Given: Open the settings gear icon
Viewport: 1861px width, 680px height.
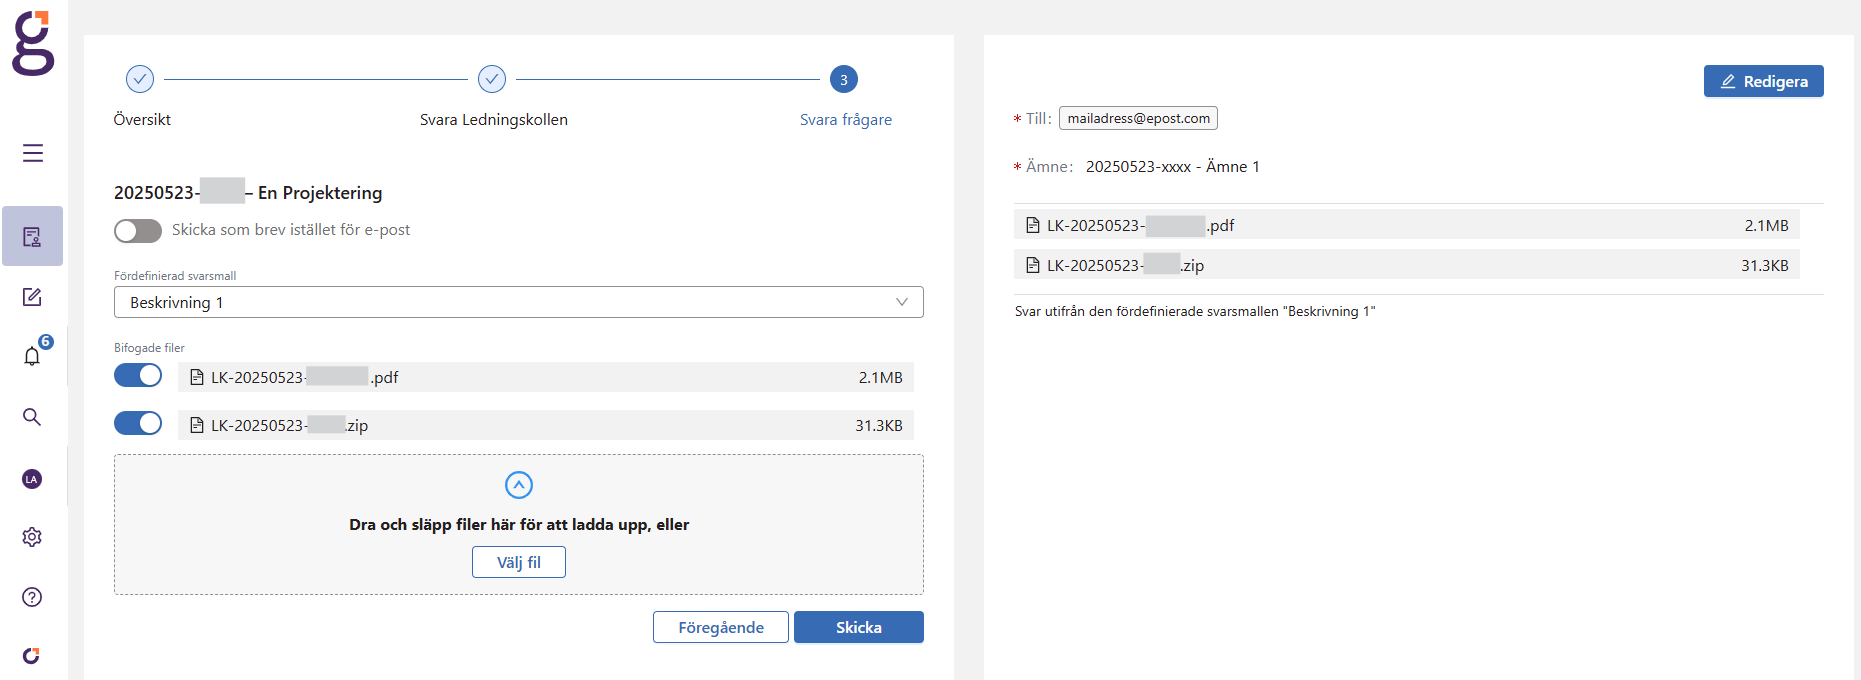Looking at the screenshot, I should point(32,537).
